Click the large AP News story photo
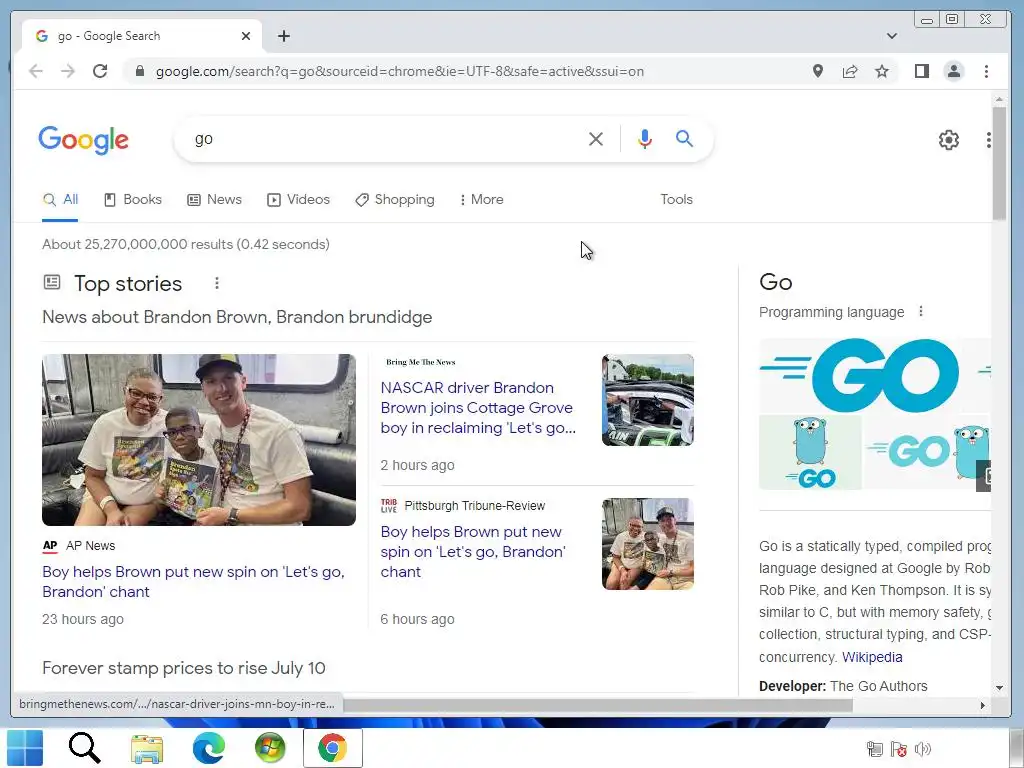Viewport: 1024px width, 768px height. click(199, 440)
